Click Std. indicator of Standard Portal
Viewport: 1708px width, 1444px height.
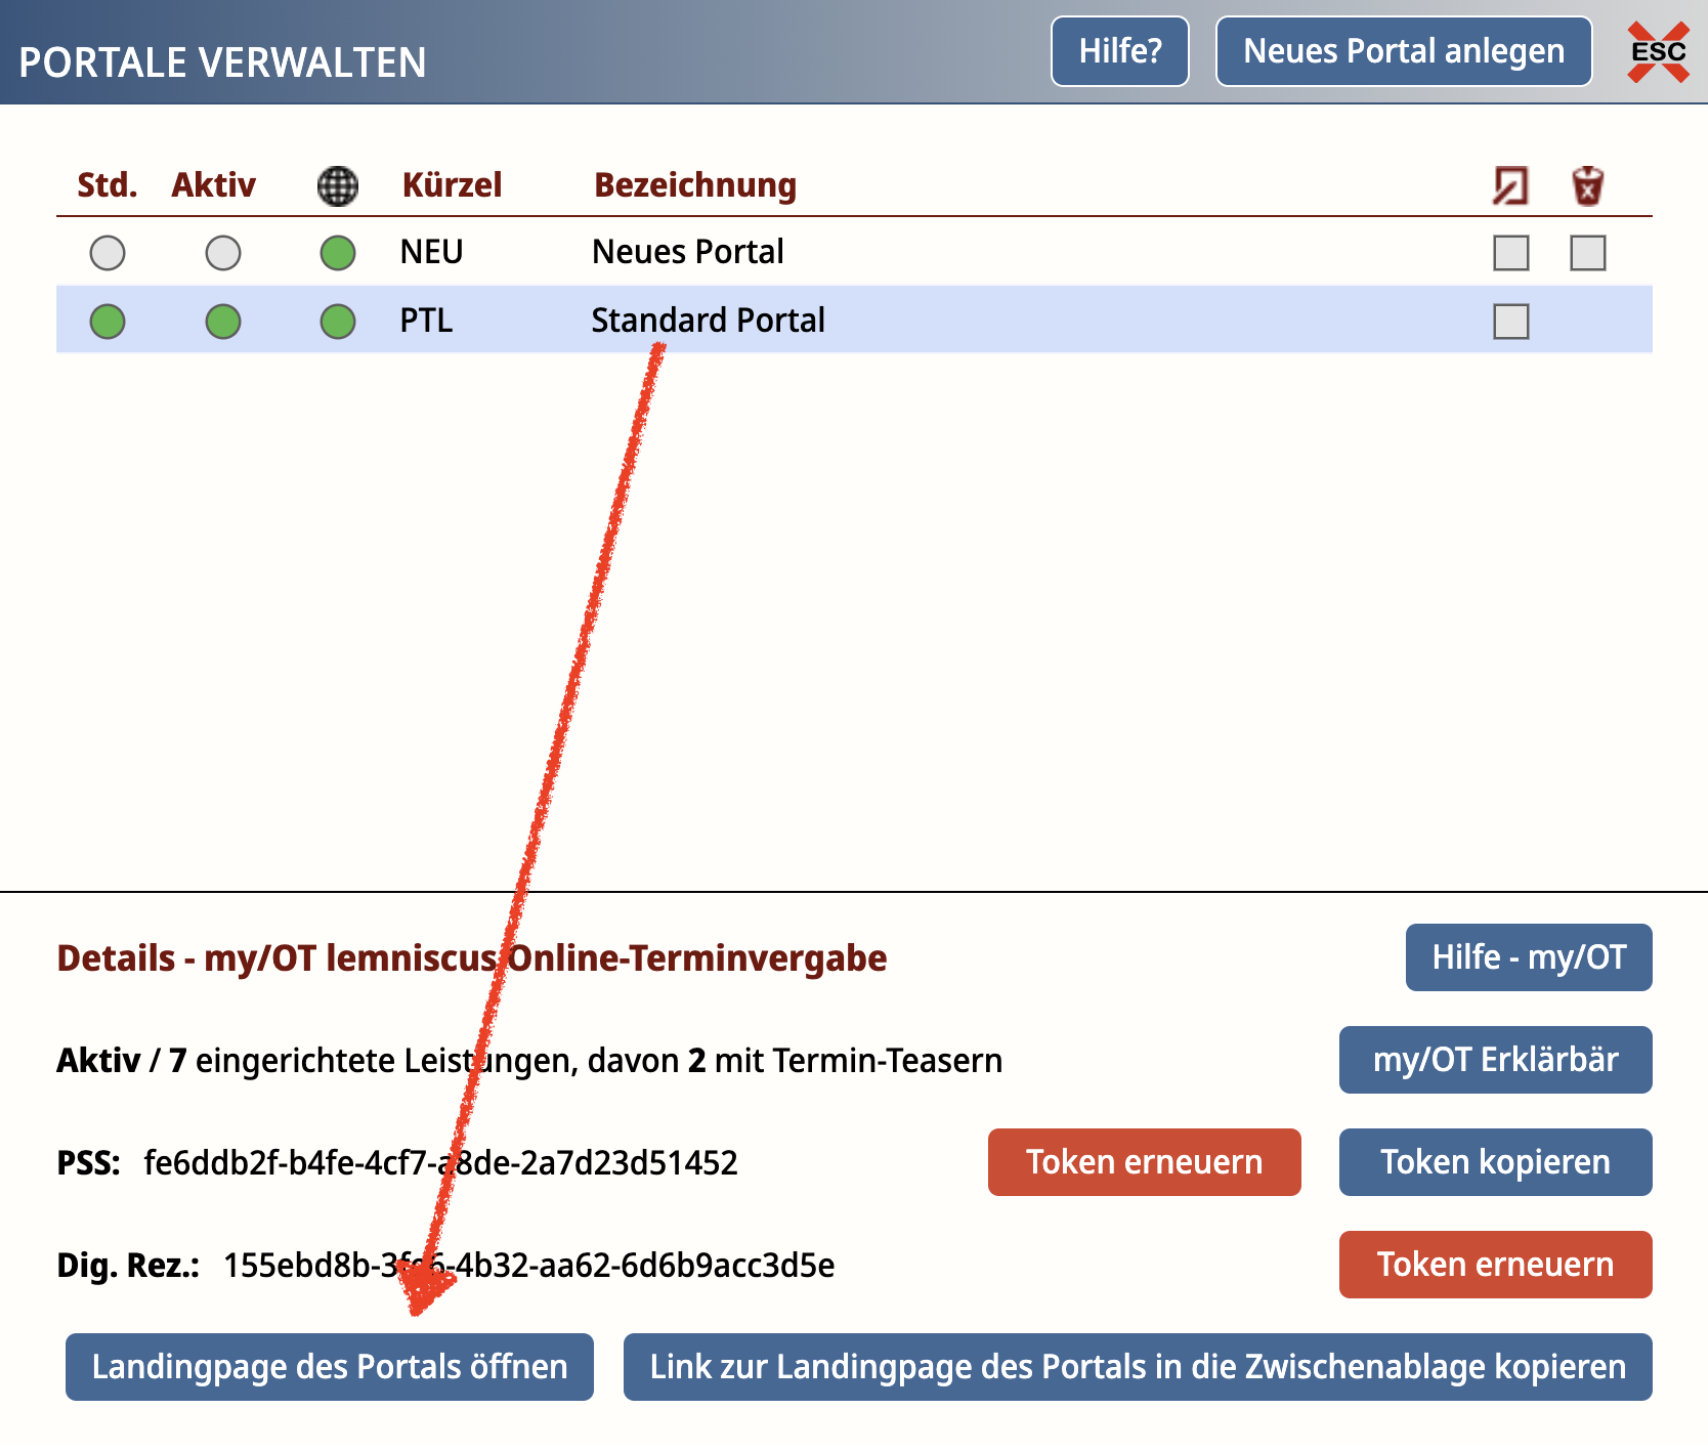click(107, 322)
